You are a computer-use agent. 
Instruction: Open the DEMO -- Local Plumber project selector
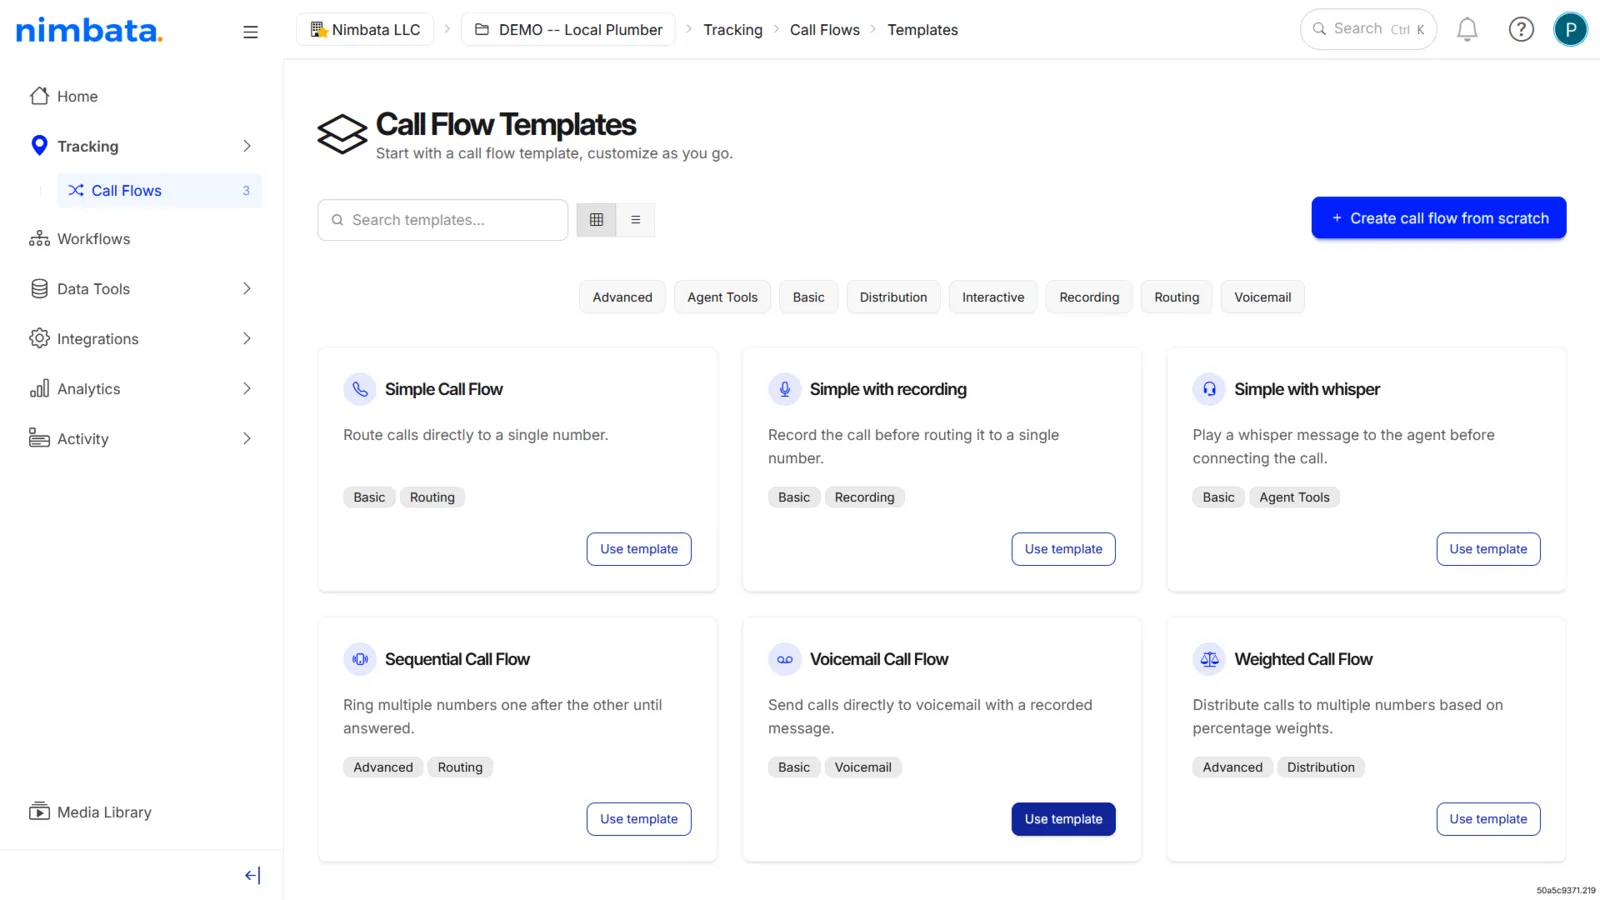coord(568,30)
